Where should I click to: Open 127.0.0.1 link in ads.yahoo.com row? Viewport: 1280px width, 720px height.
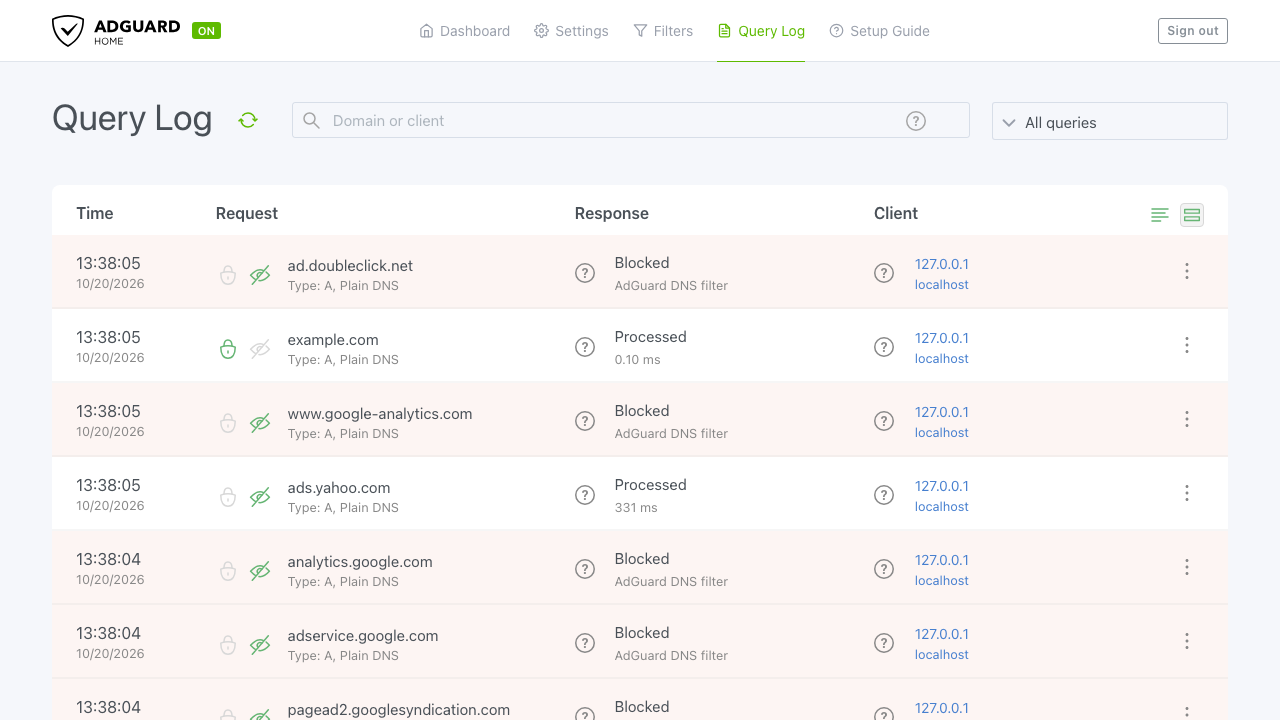(942, 486)
